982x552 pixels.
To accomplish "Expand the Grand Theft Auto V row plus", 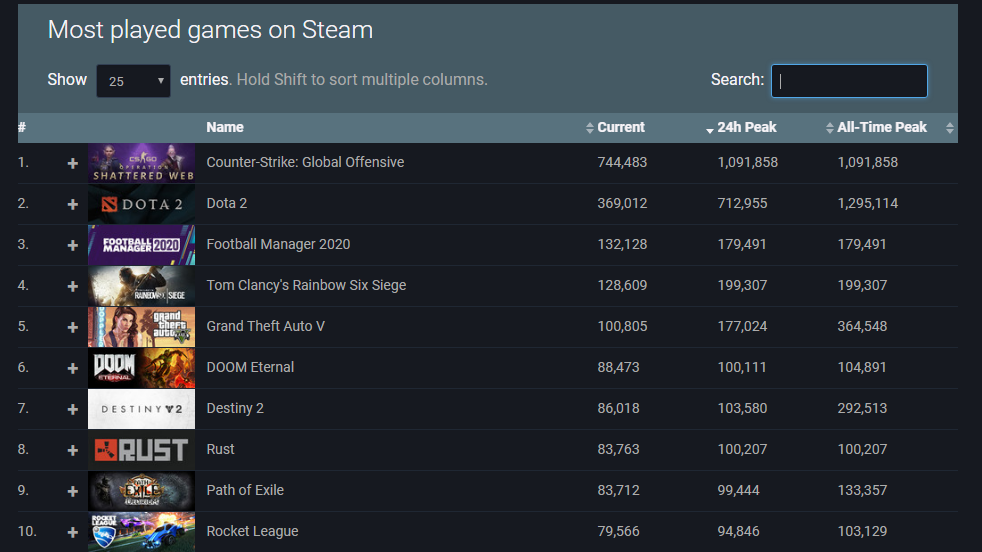I will pyautogui.click(x=73, y=328).
